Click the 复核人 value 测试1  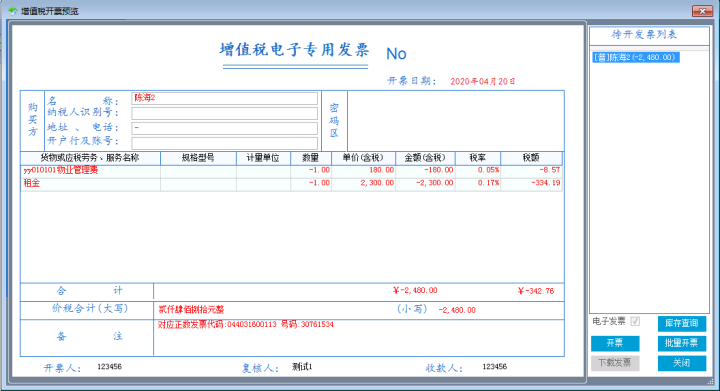pos(302,367)
